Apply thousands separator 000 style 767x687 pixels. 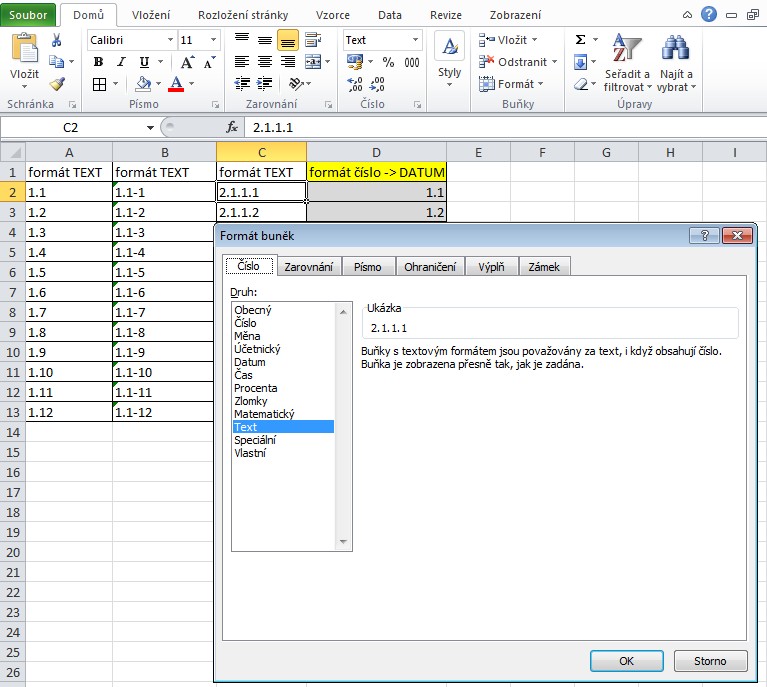[x=412, y=62]
